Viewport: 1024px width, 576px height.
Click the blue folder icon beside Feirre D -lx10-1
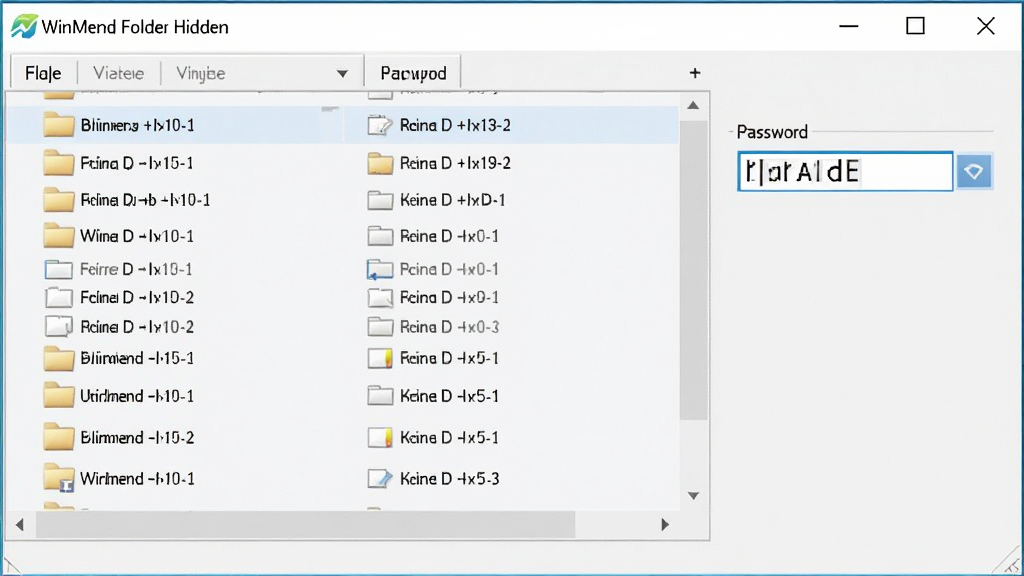[x=59, y=269]
